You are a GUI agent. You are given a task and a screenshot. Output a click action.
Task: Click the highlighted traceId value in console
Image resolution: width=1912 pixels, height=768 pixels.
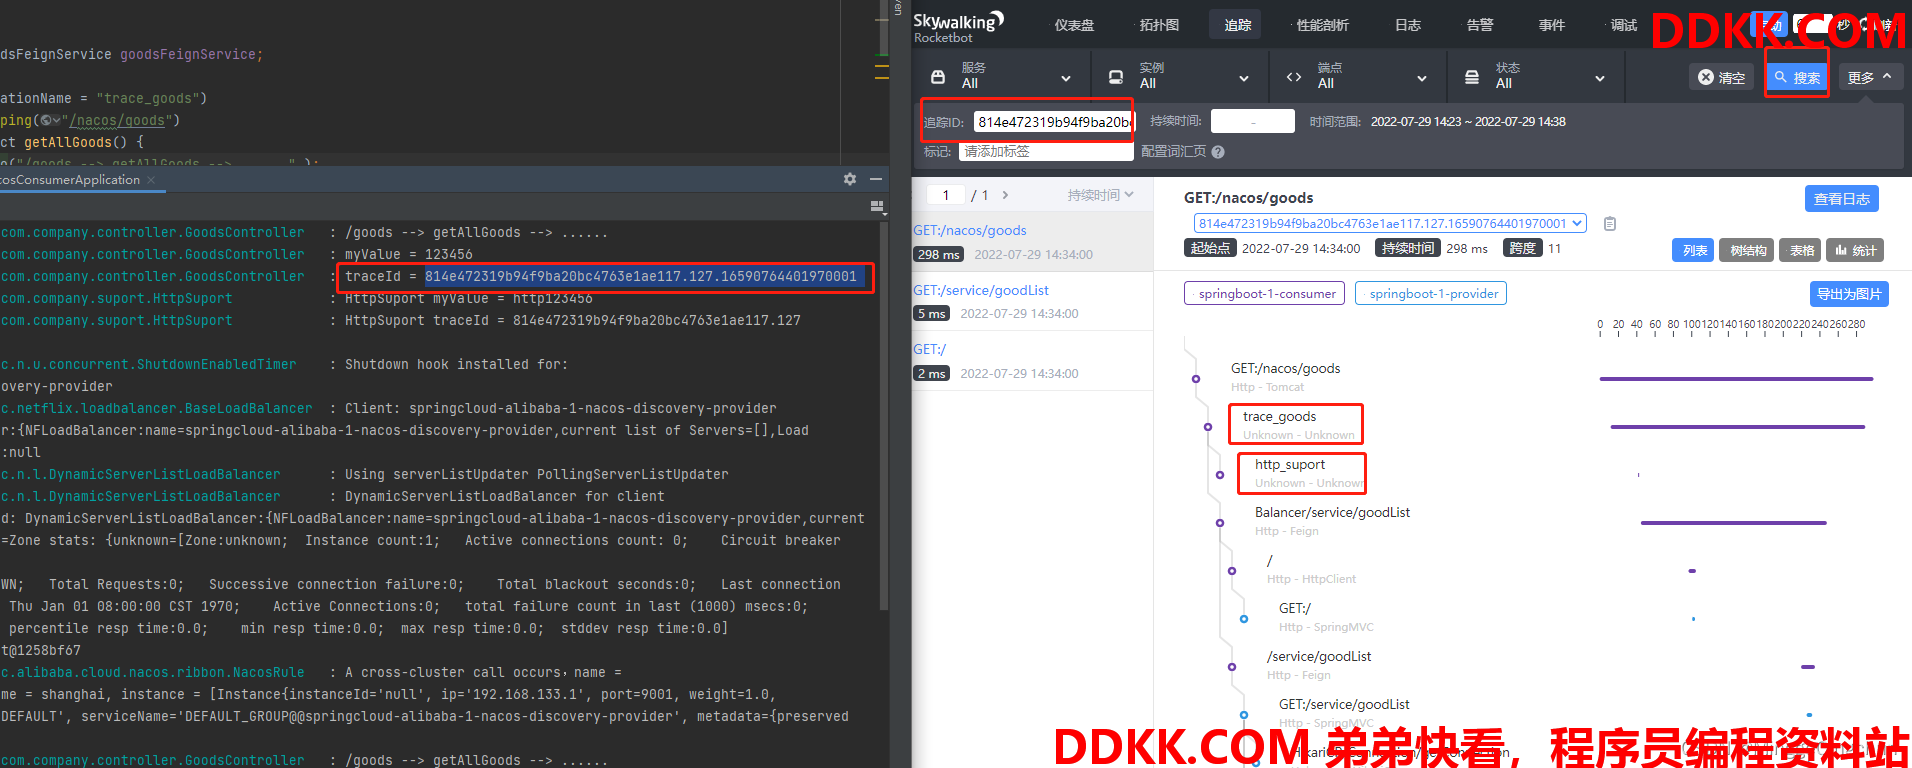point(641,277)
